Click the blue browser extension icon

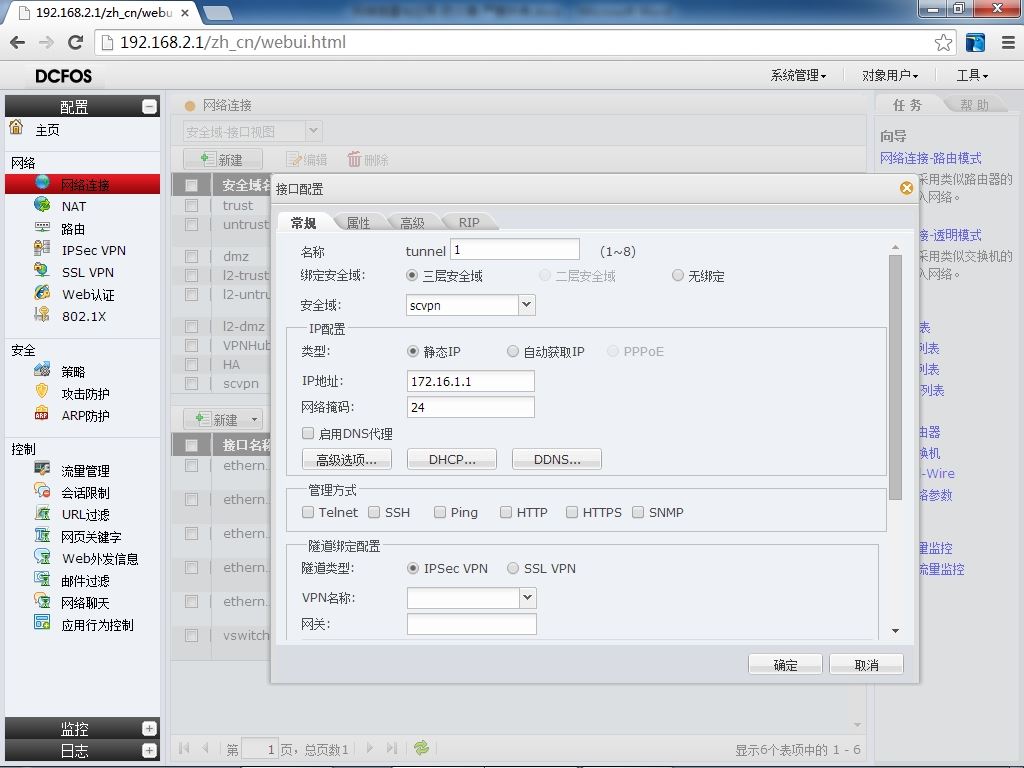pyautogui.click(x=975, y=42)
